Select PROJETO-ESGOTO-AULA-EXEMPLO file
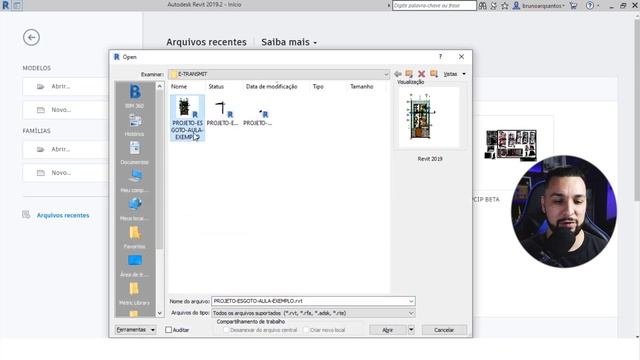This screenshot has height=360, width=640. 187,118
